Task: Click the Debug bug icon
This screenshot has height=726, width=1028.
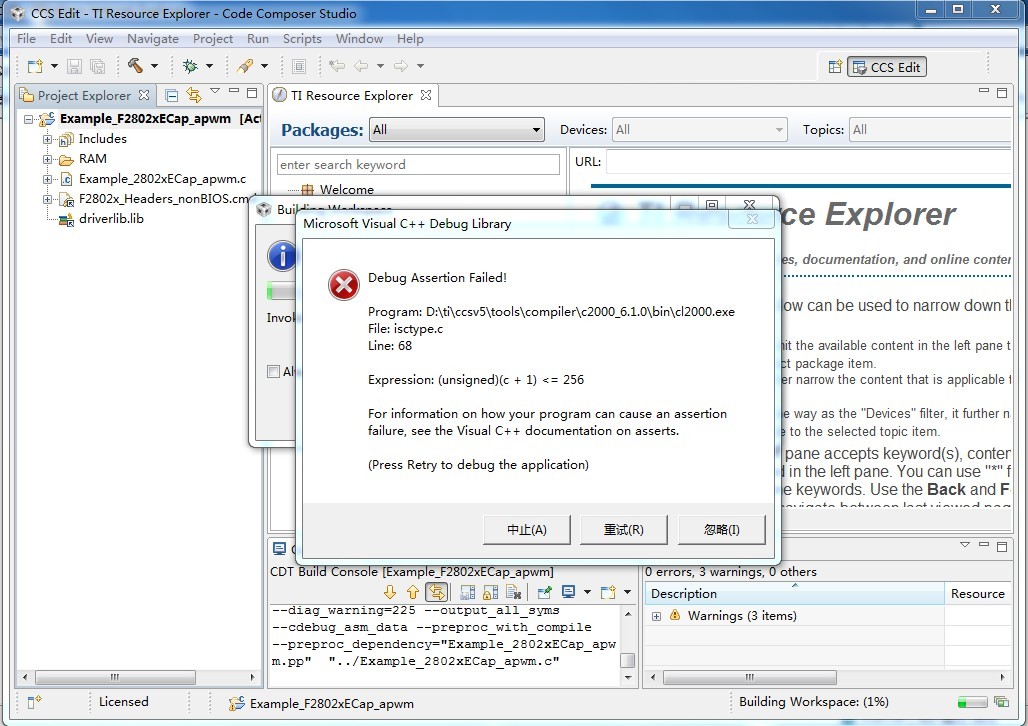Action: 190,66
